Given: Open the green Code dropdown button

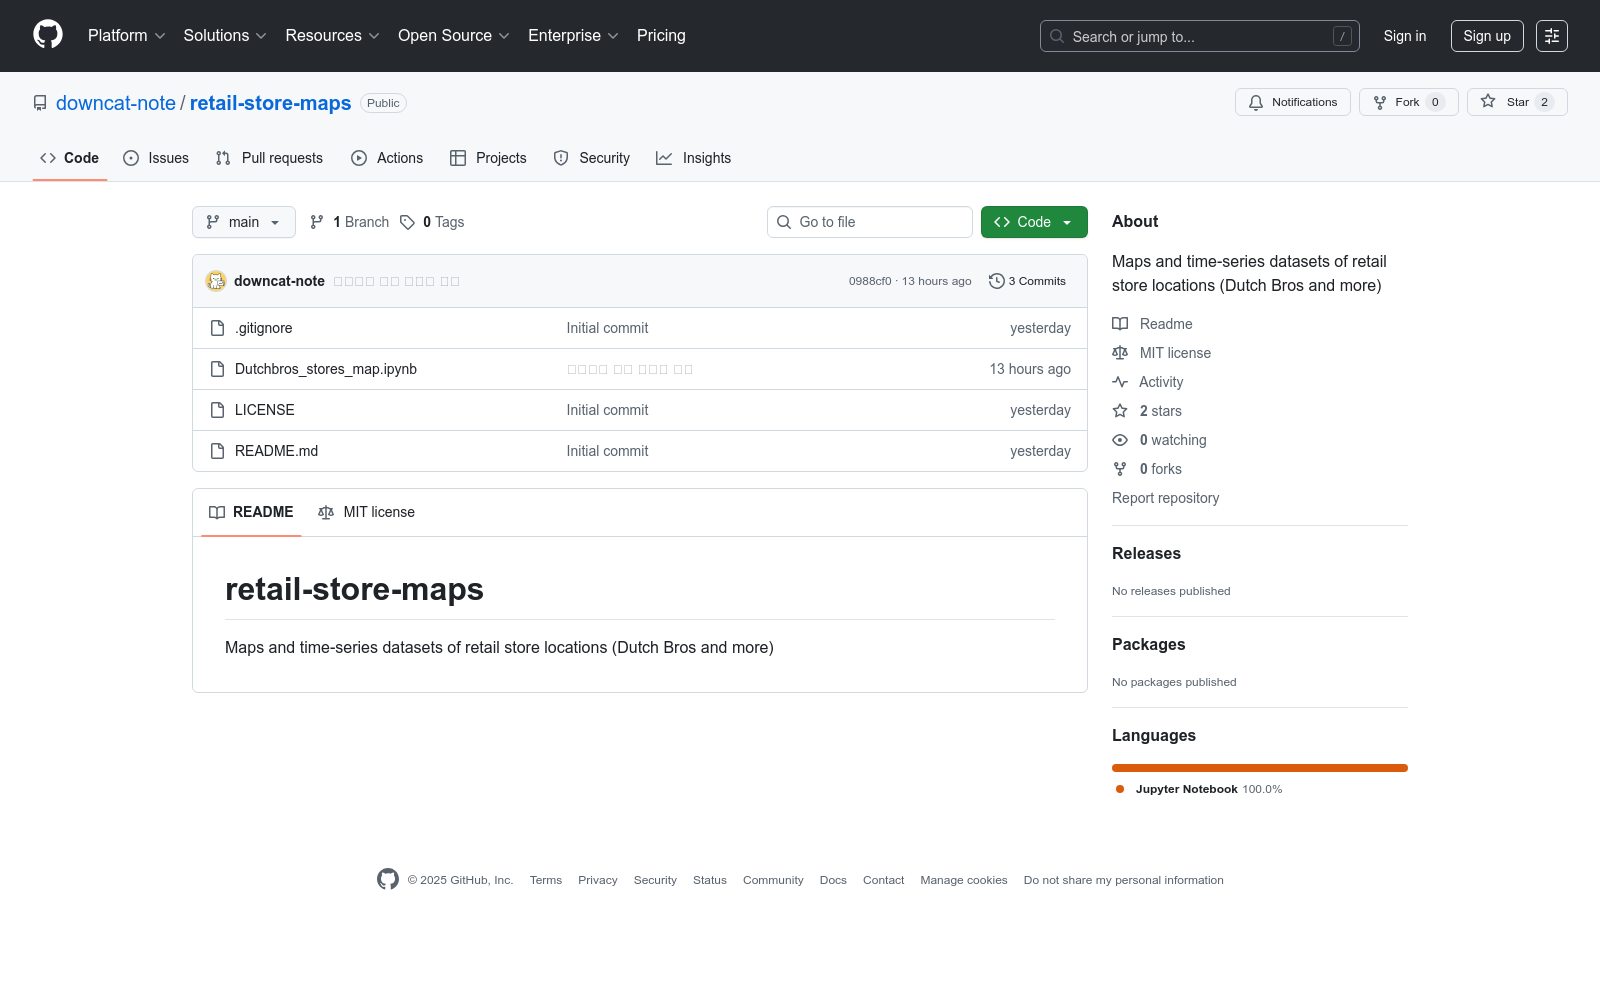Looking at the screenshot, I should (x=1034, y=222).
